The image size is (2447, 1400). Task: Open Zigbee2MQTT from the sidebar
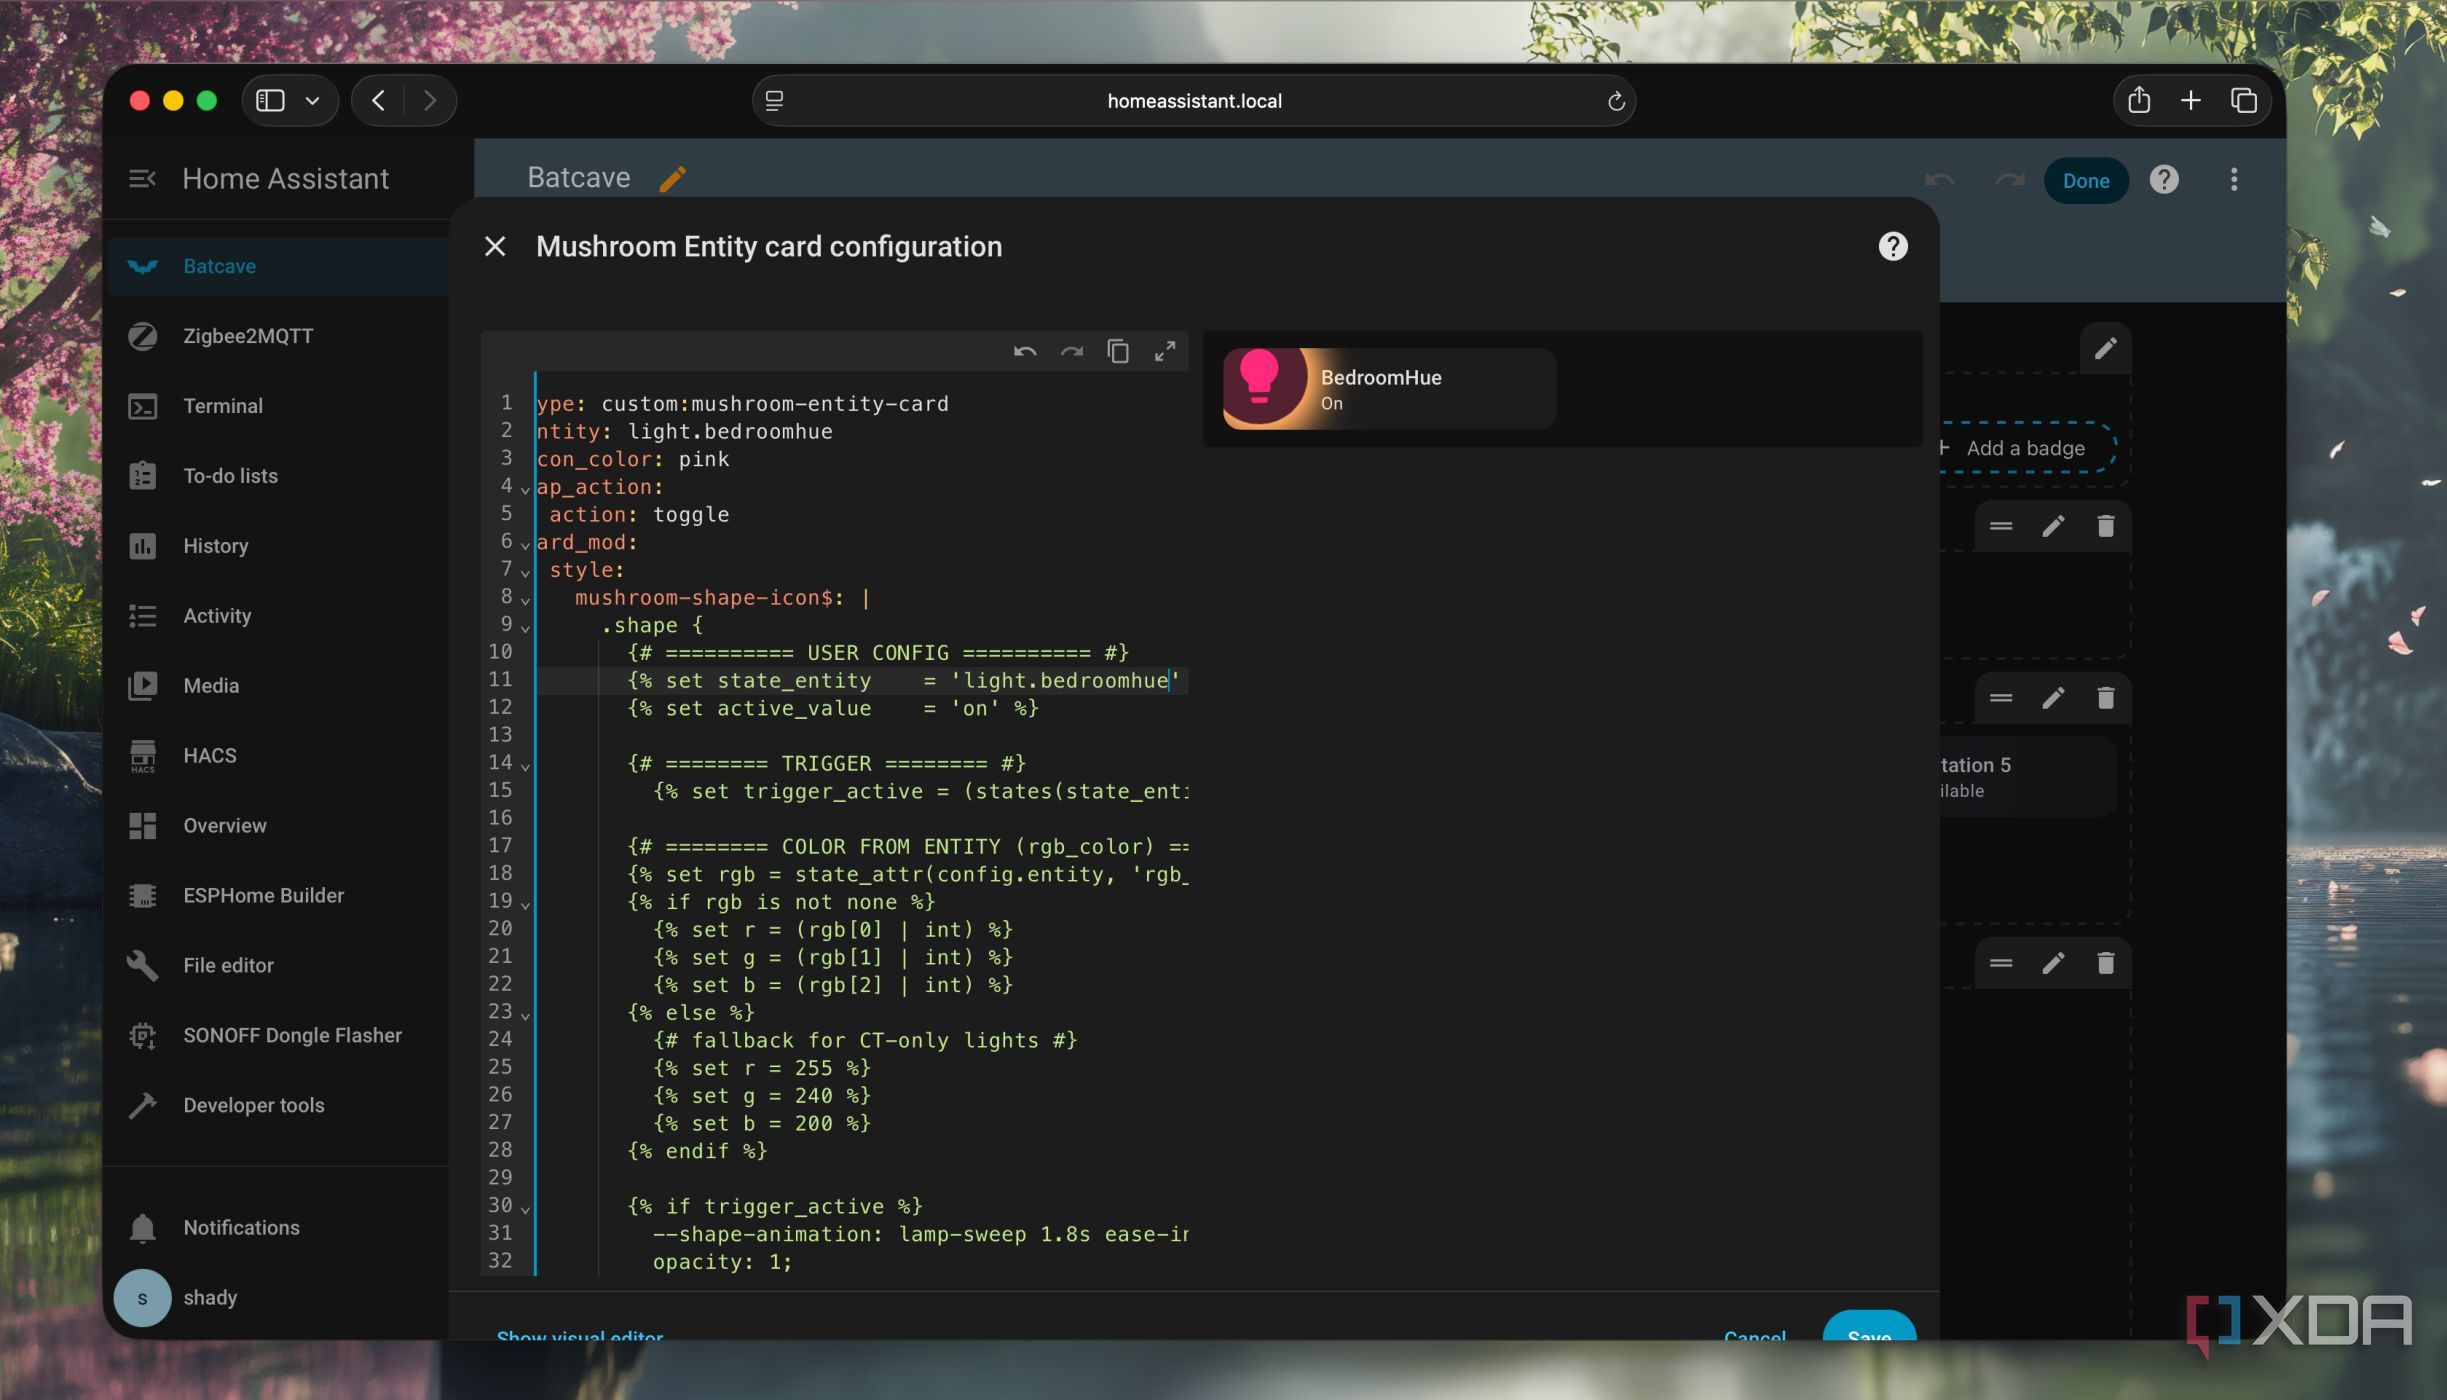248,336
